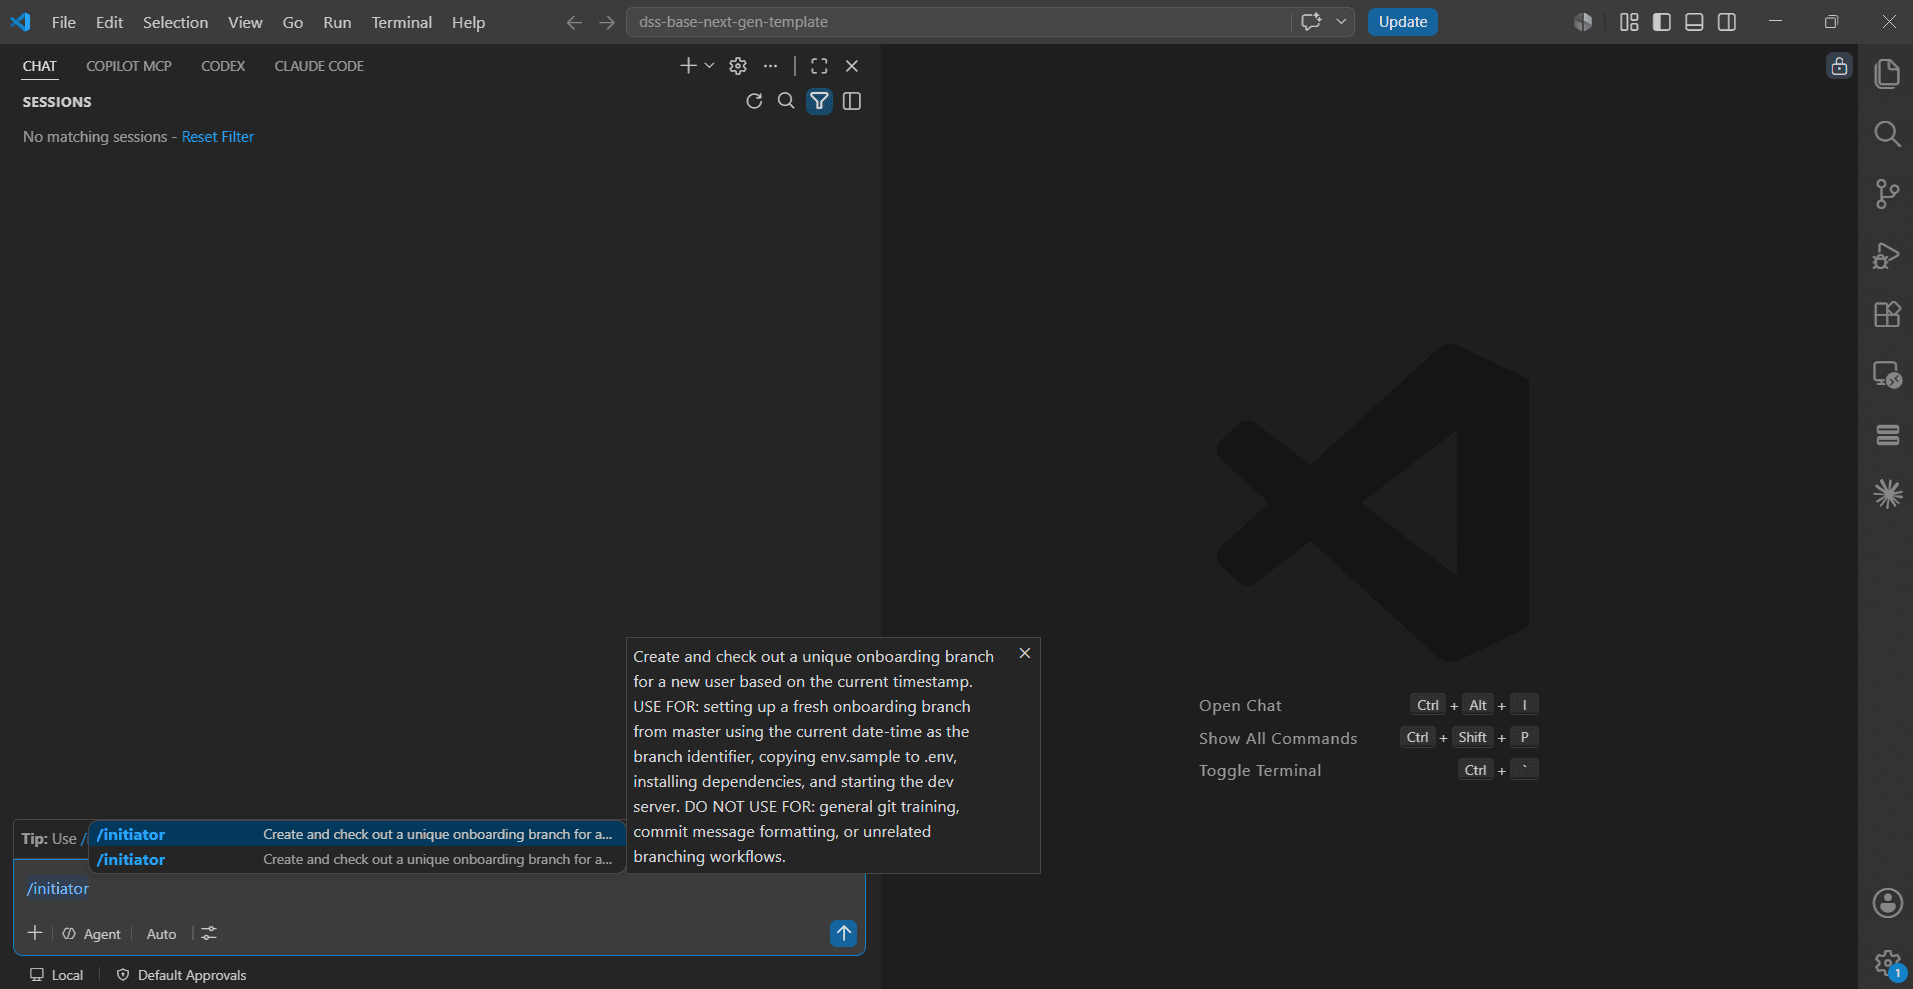Open the Explorer view icon
The image size is (1913, 989).
1887,73
